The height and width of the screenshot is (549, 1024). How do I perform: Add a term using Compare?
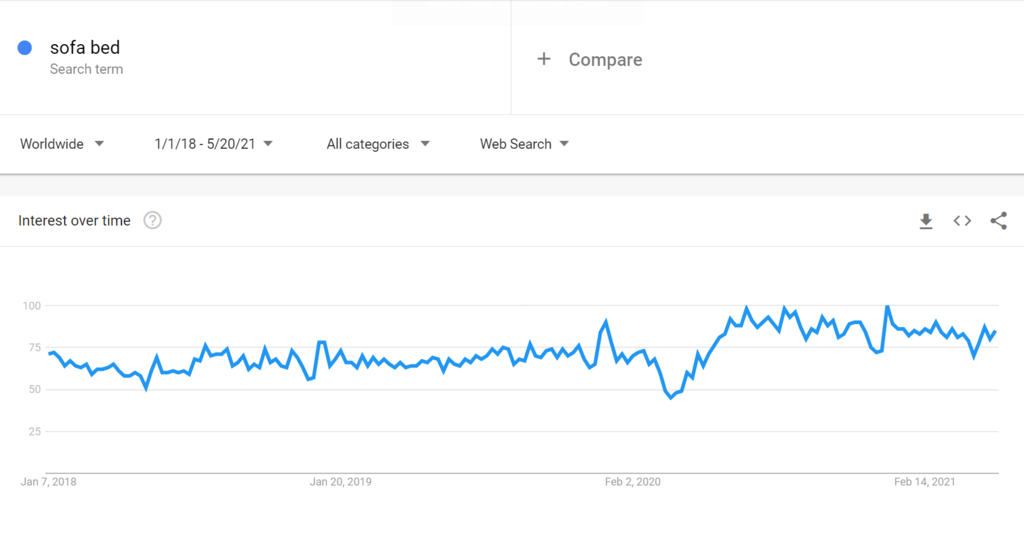pyautogui.click(x=605, y=60)
